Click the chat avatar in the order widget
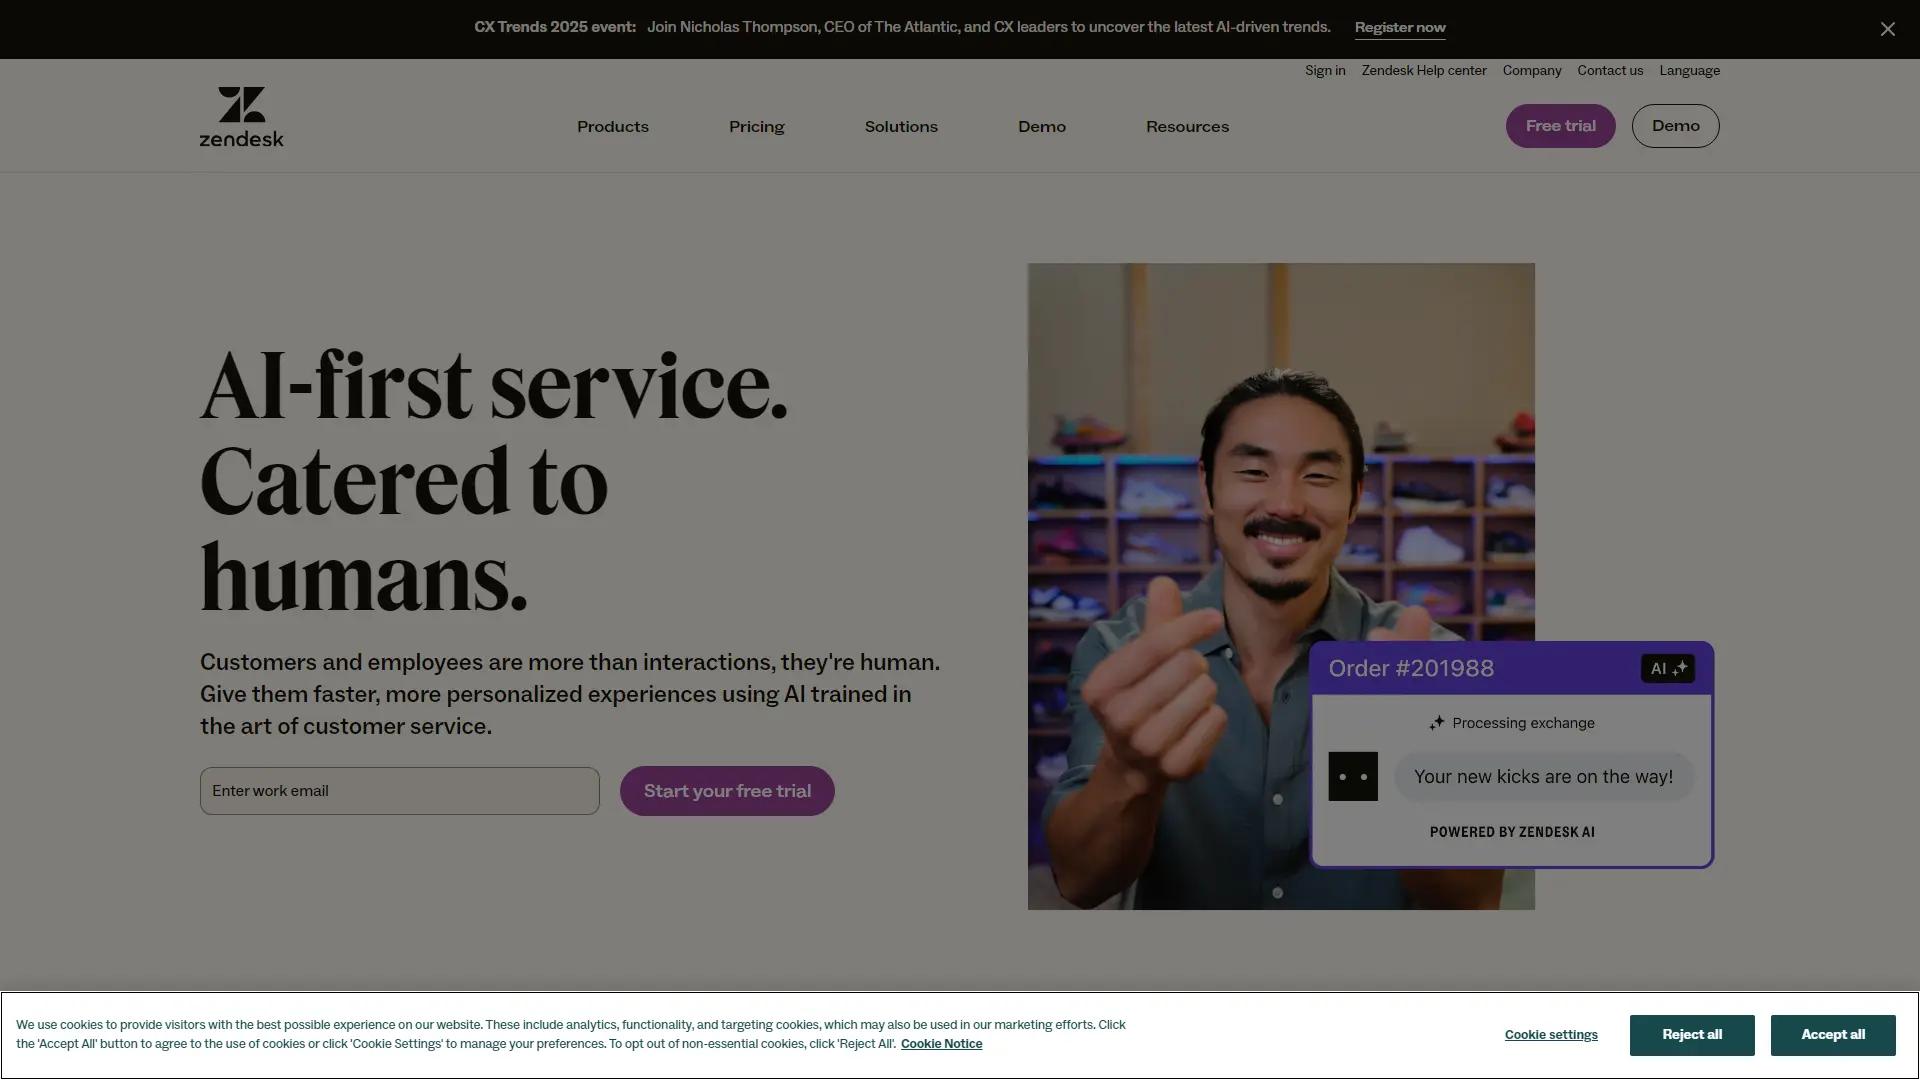The height and width of the screenshot is (1080, 1920). [x=1352, y=776]
